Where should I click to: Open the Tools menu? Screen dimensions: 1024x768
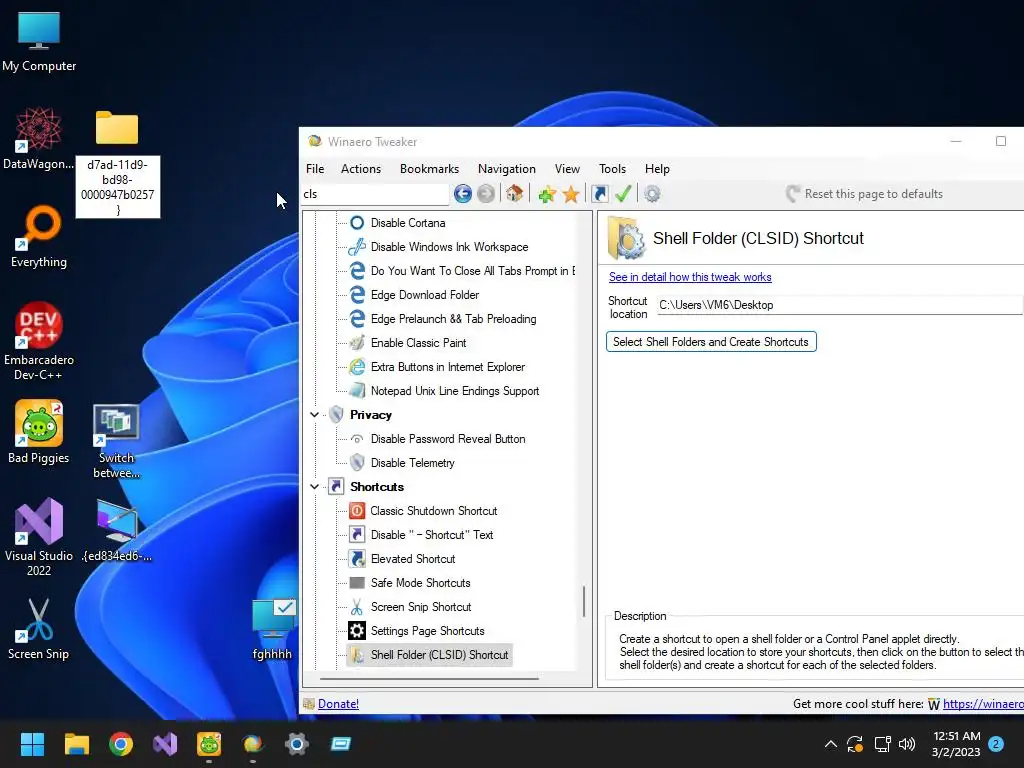(x=612, y=168)
